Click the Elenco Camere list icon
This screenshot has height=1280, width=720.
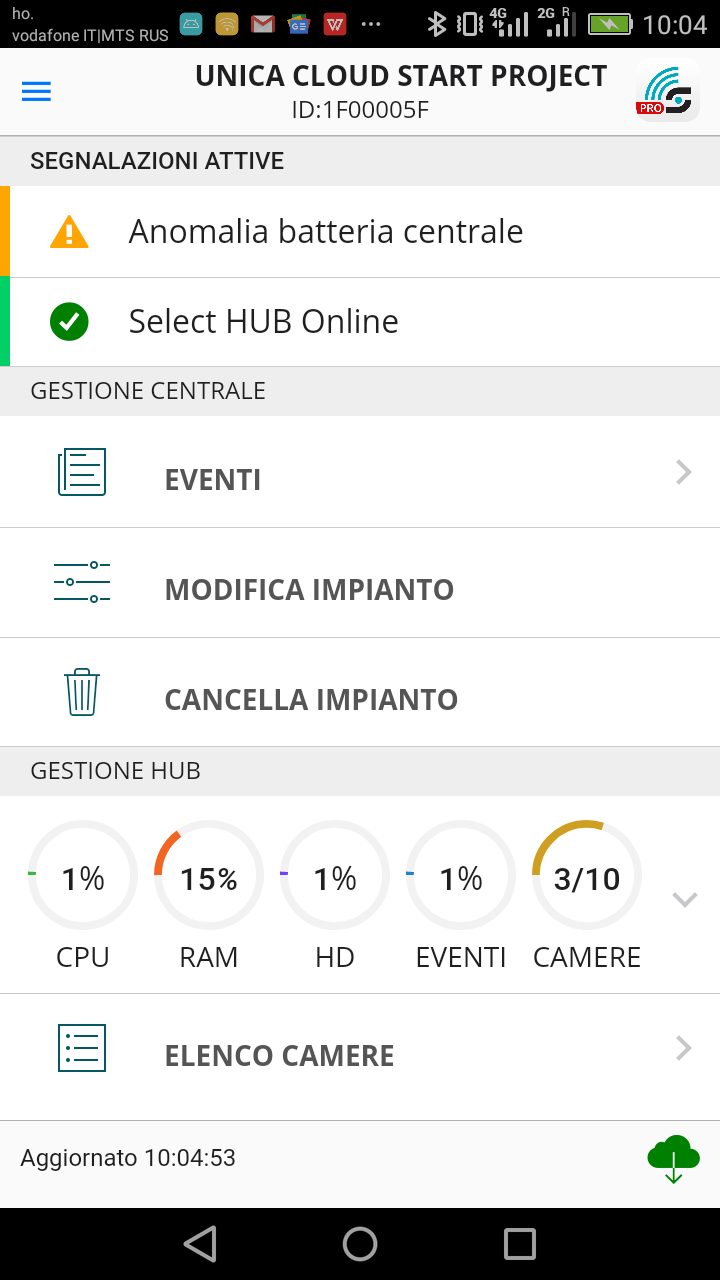pyautogui.click(x=82, y=1048)
